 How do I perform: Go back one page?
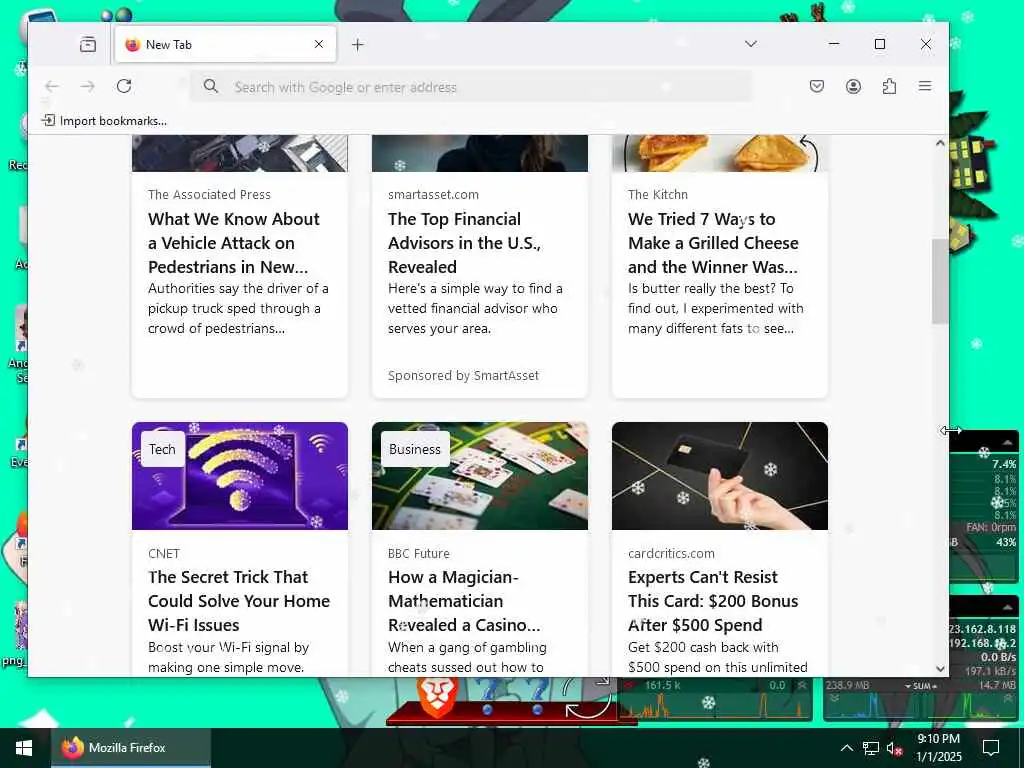[x=52, y=86]
